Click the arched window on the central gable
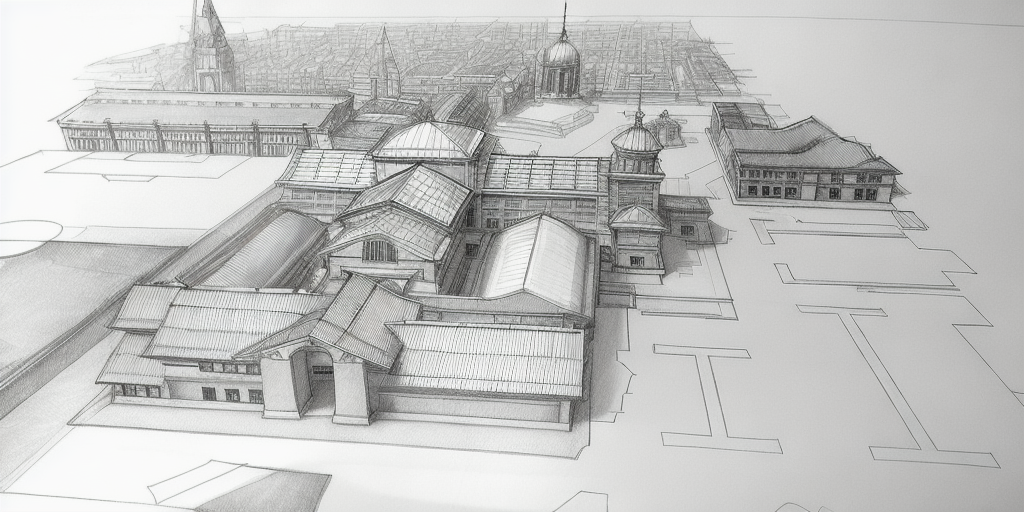This screenshot has height=512, width=1024. (378, 250)
